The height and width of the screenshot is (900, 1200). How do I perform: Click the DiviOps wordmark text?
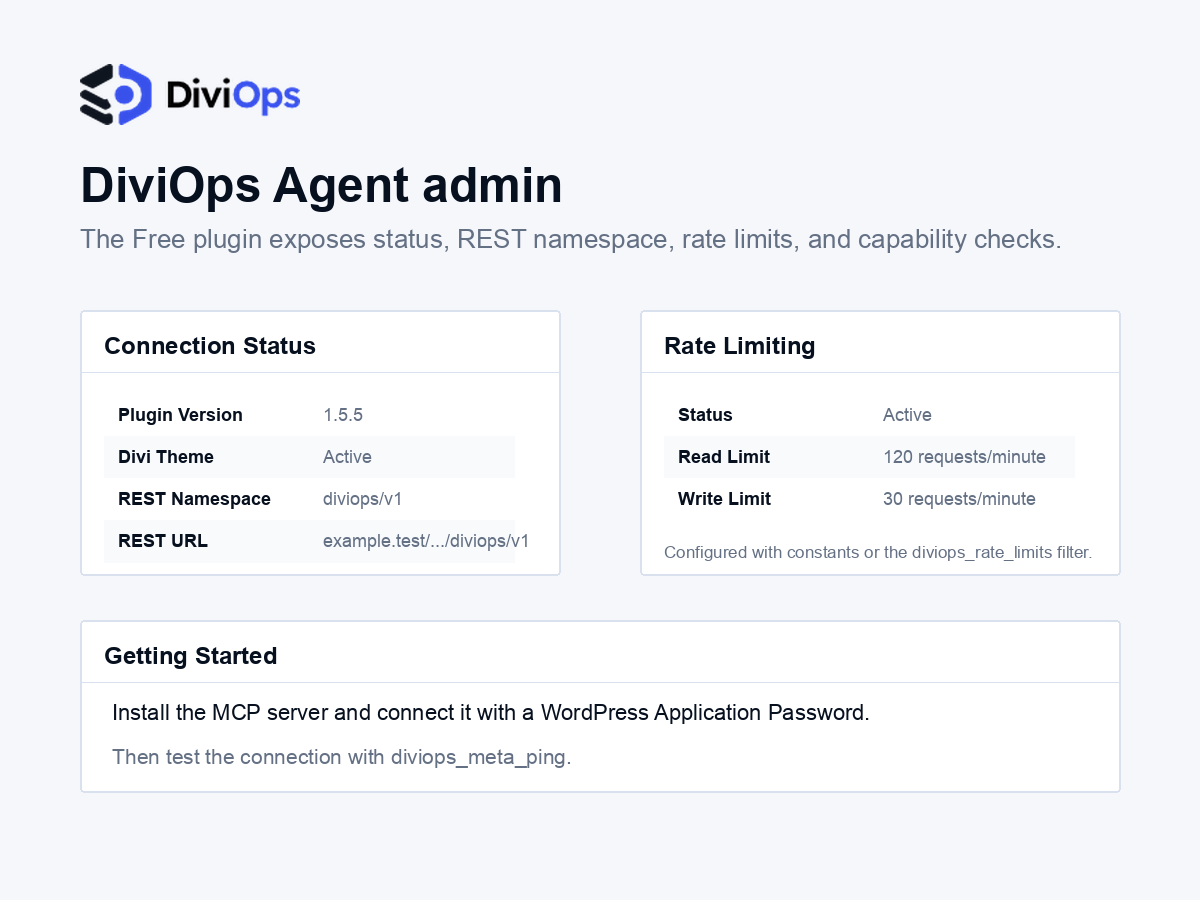233,96
